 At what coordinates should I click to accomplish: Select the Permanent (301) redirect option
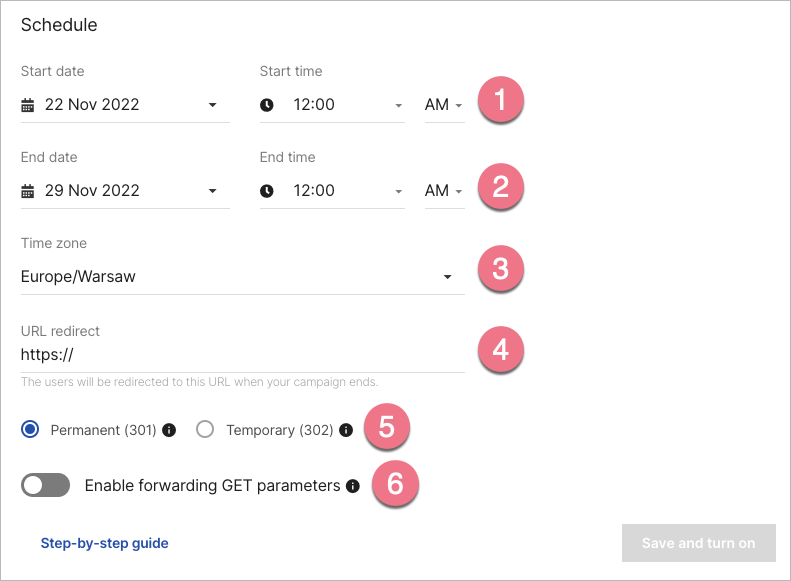tap(30, 430)
